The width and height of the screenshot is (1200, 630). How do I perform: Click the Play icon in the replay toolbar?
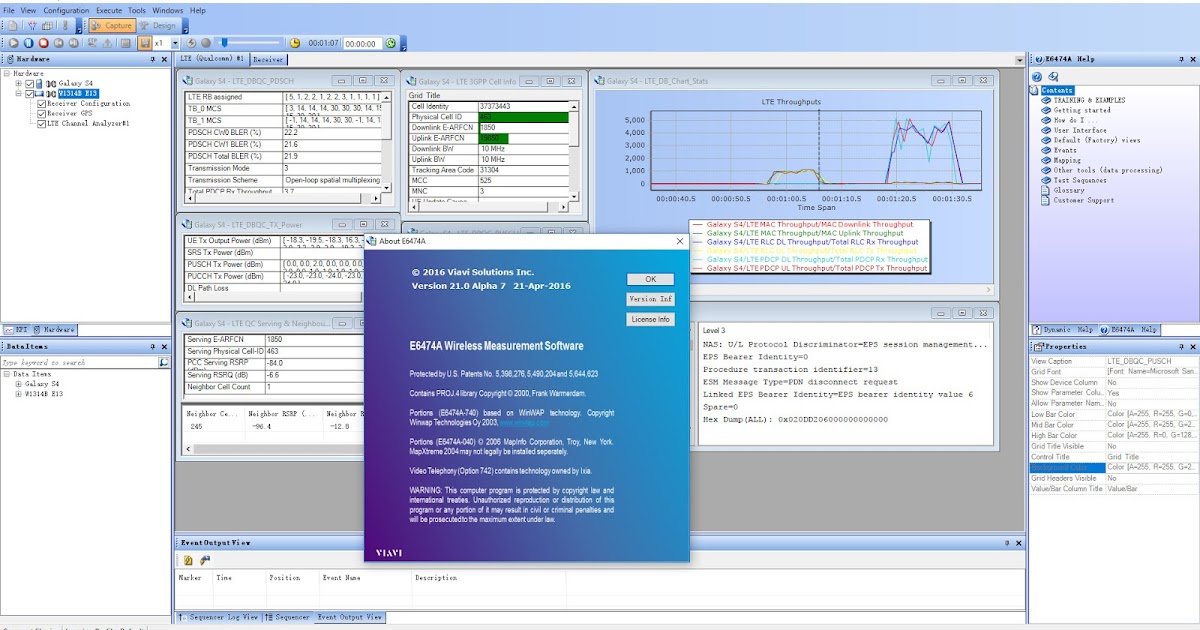coord(13,43)
